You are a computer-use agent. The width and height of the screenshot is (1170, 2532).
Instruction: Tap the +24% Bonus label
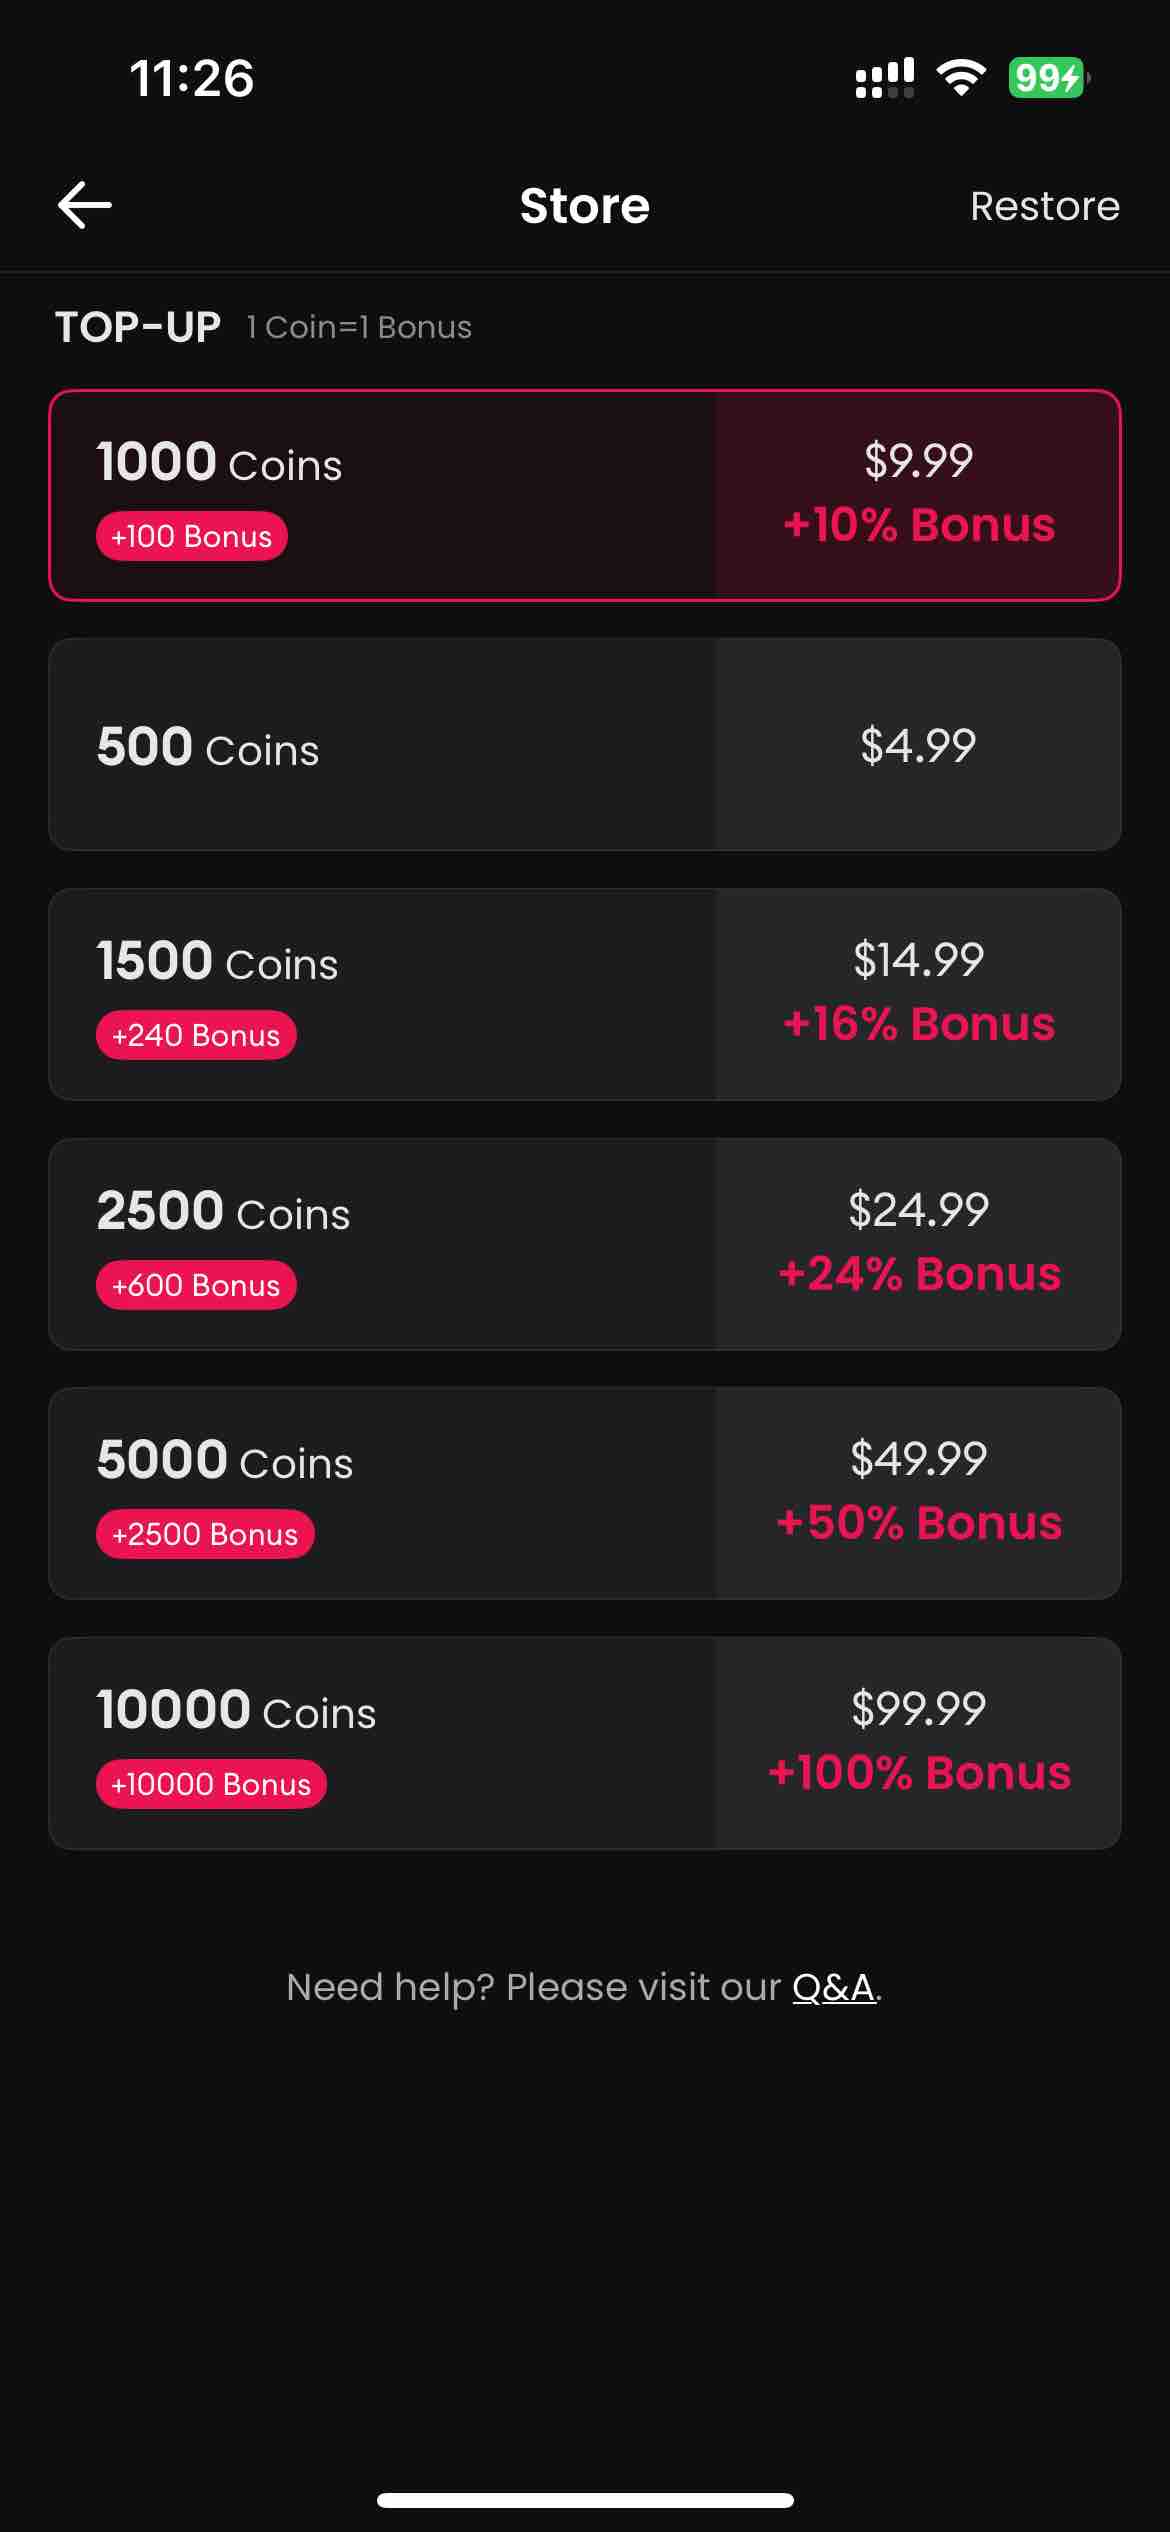coord(919,1274)
